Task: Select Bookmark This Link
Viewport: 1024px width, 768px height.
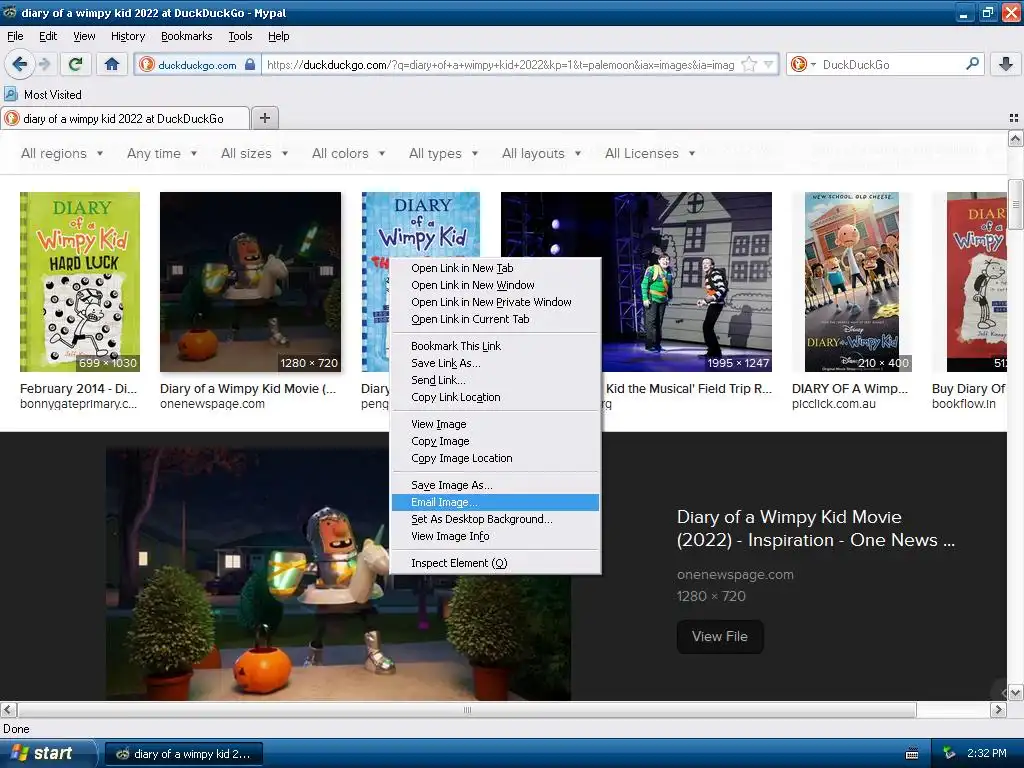Action: tap(495, 345)
